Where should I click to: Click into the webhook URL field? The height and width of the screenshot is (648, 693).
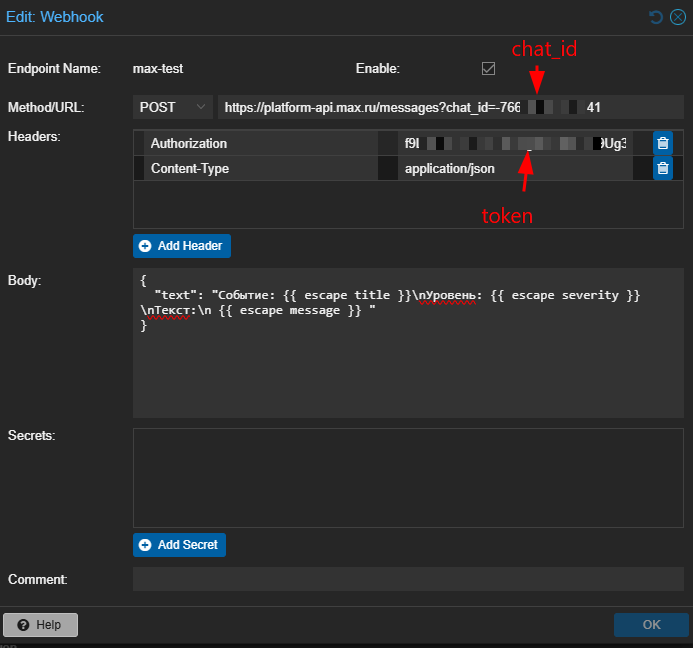click(x=451, y=107)
